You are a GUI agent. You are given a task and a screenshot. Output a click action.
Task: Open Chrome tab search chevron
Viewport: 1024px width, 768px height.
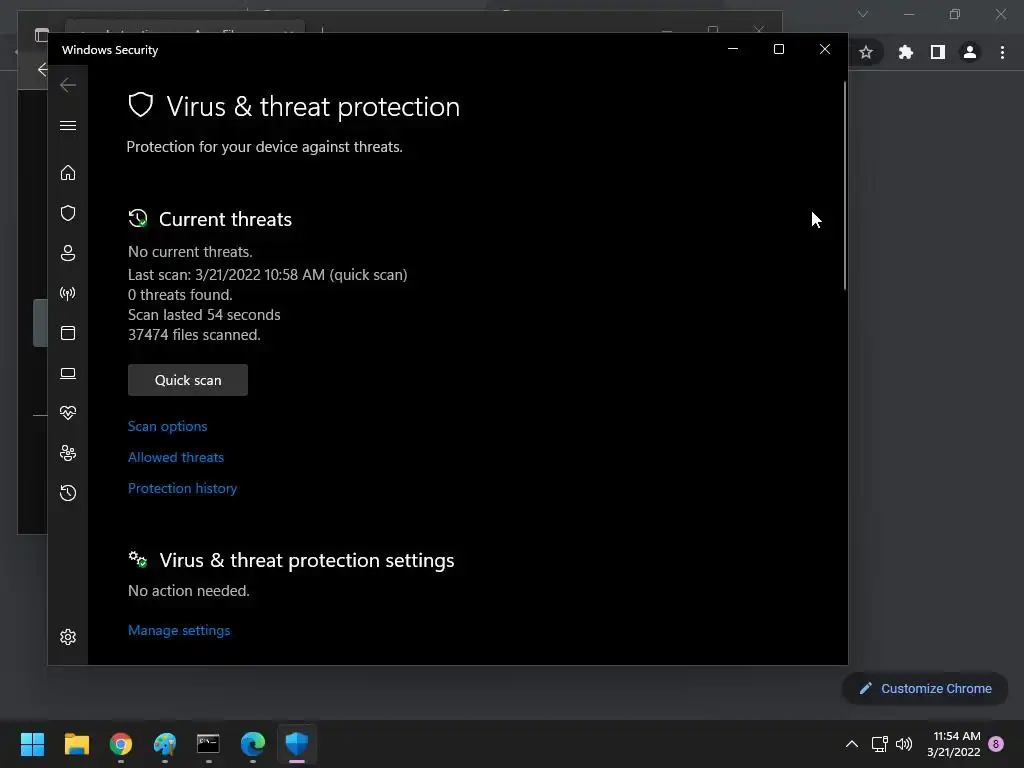point(863,14)
